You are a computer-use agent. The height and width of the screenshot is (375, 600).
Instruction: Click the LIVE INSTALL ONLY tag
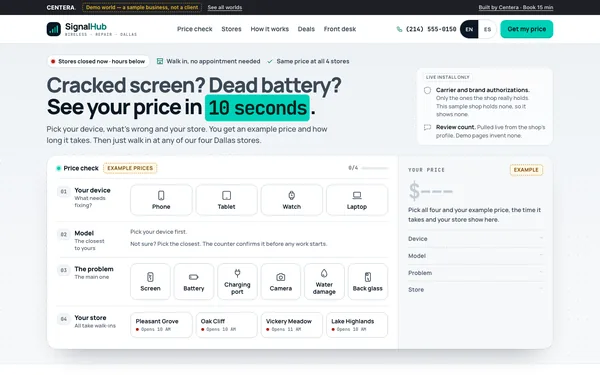point(447,77)
